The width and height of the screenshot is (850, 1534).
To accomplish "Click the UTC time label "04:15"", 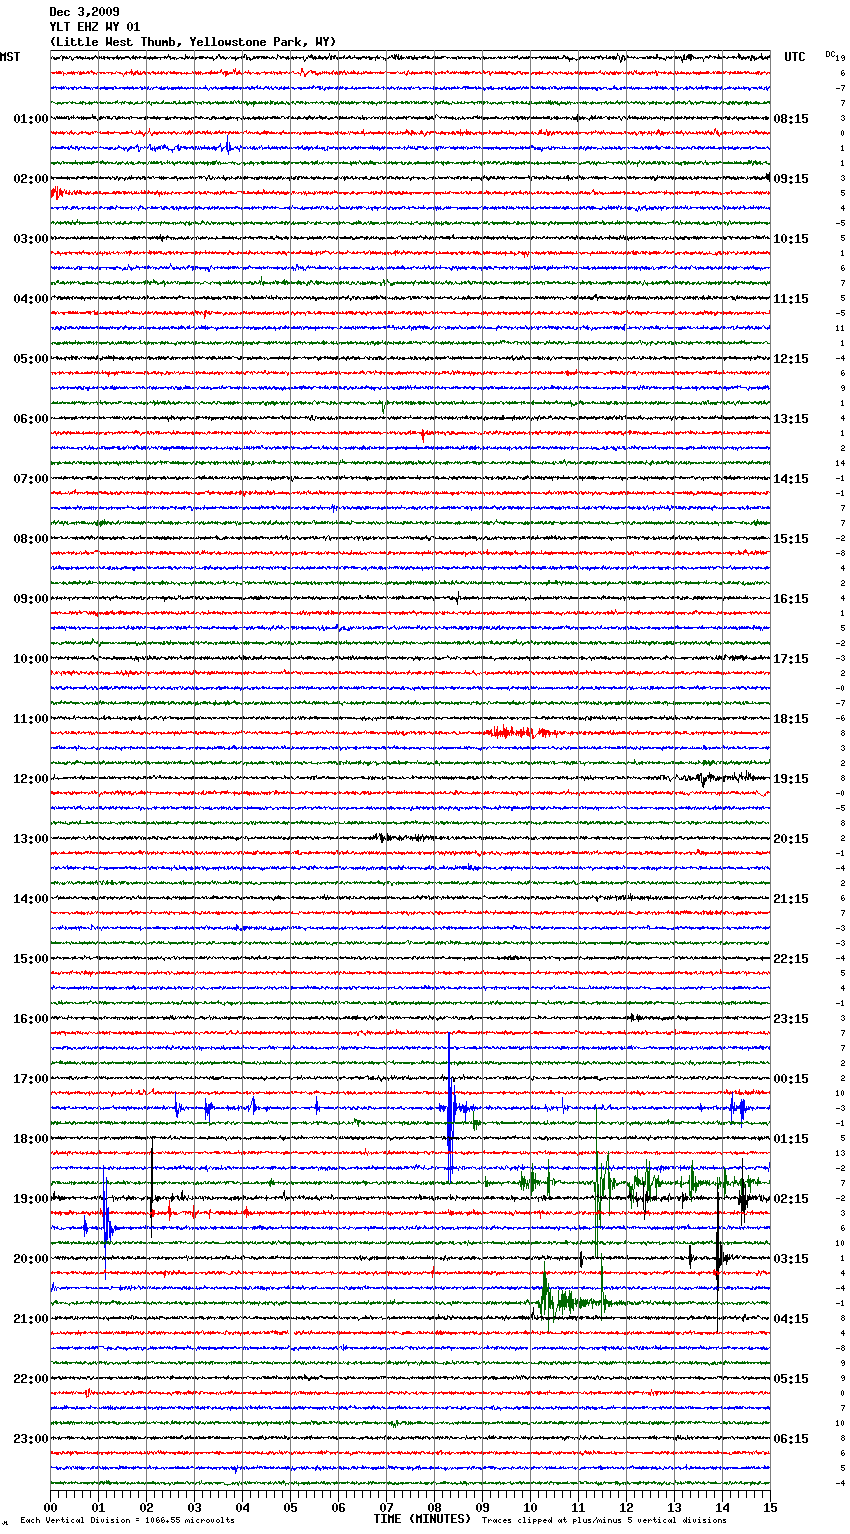I will point(791,1319).
